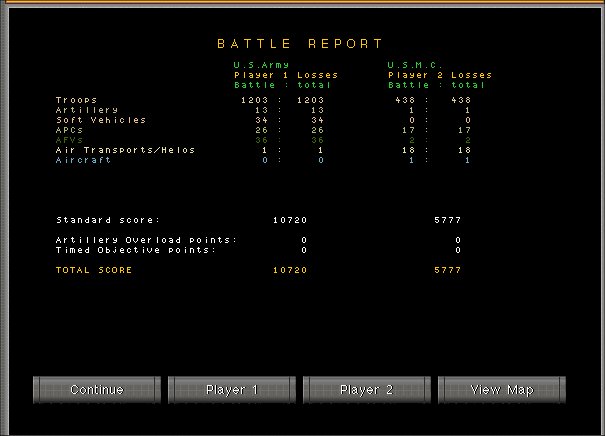Open the Player 1 details button
The width and height of the screenshot is (605, 436).
point(232,389)
